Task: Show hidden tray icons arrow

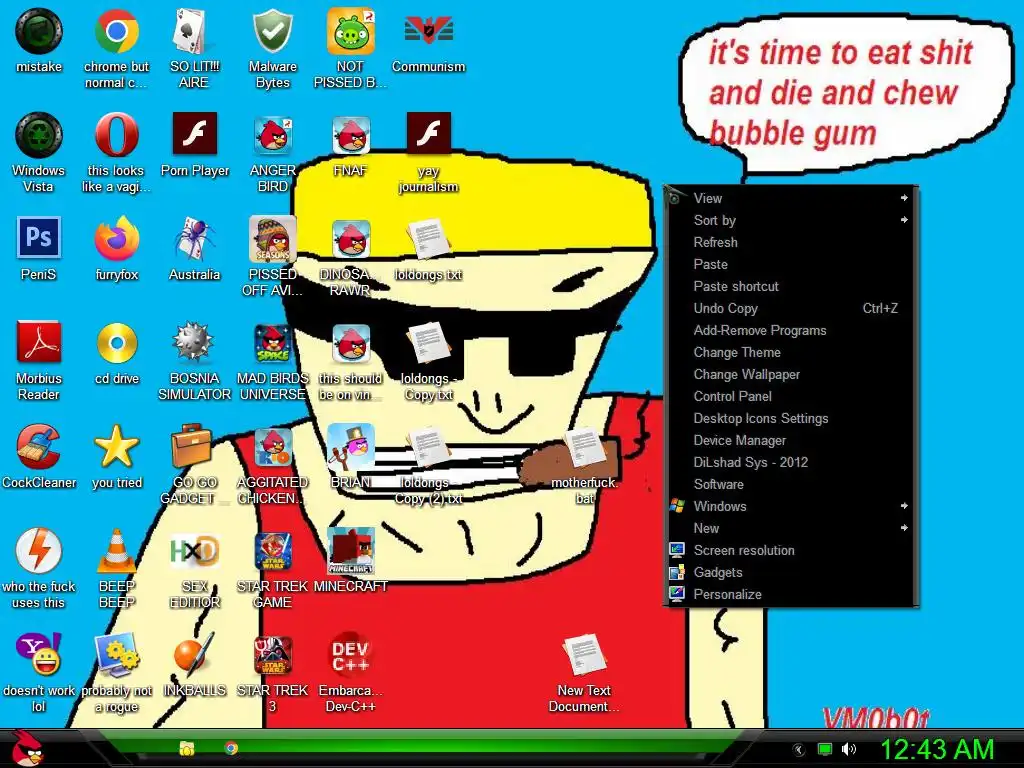Action: (x=799, y=750)
